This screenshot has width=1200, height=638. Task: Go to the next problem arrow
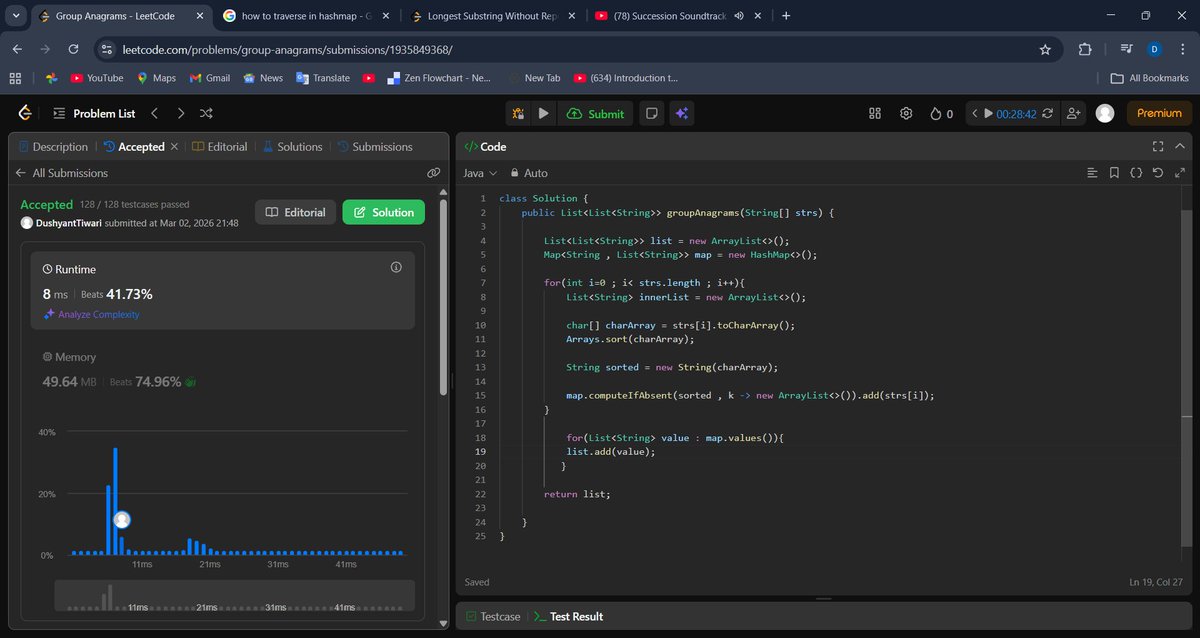pyautogui.click(x=180, y=113)
